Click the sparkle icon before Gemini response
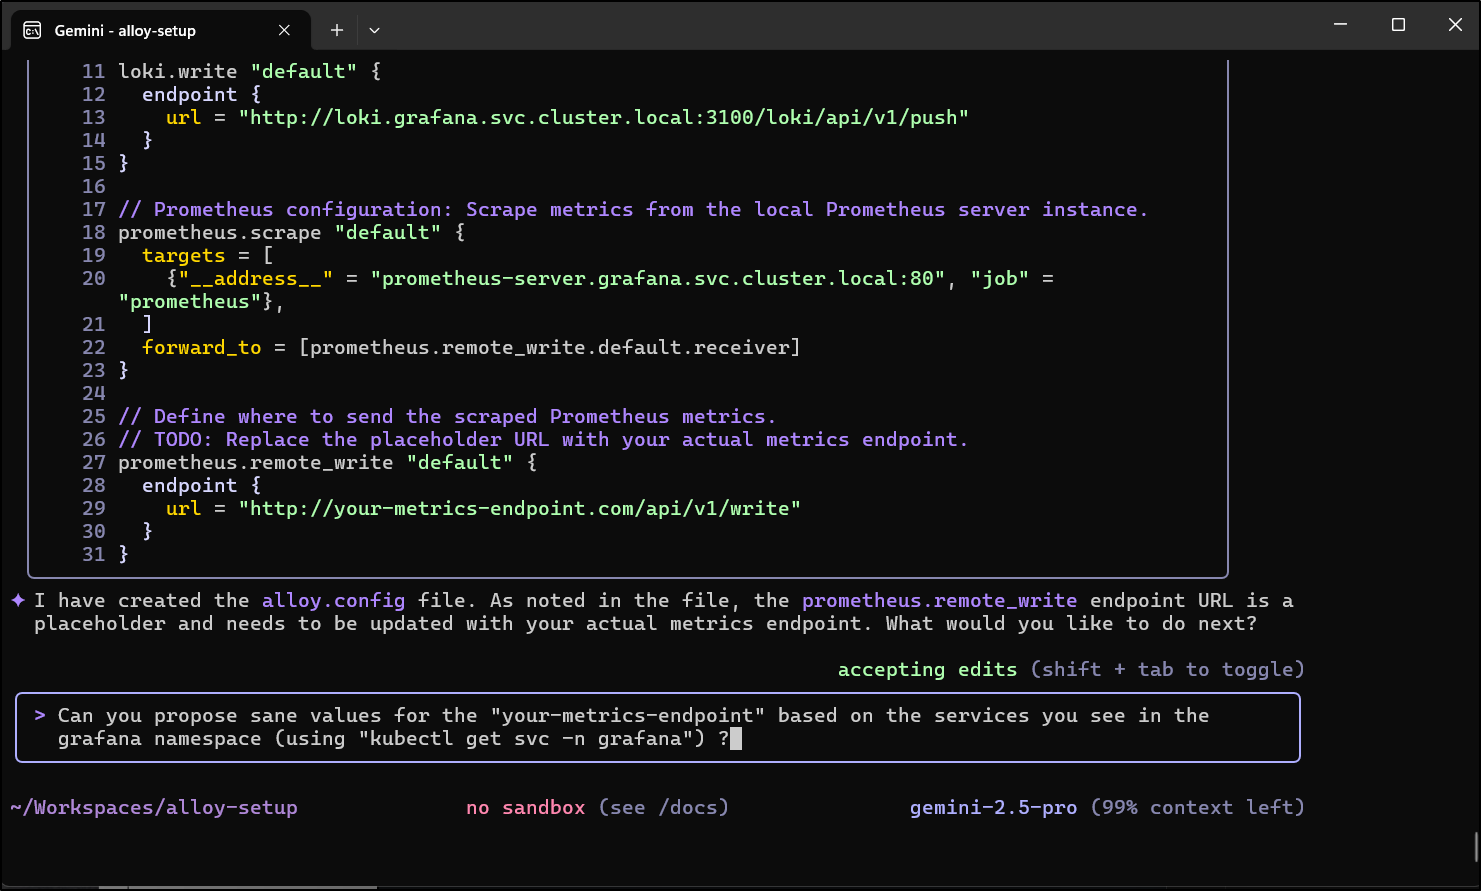Image resolution: width=1481 pixels, height=891 pixels. point(18,600)
